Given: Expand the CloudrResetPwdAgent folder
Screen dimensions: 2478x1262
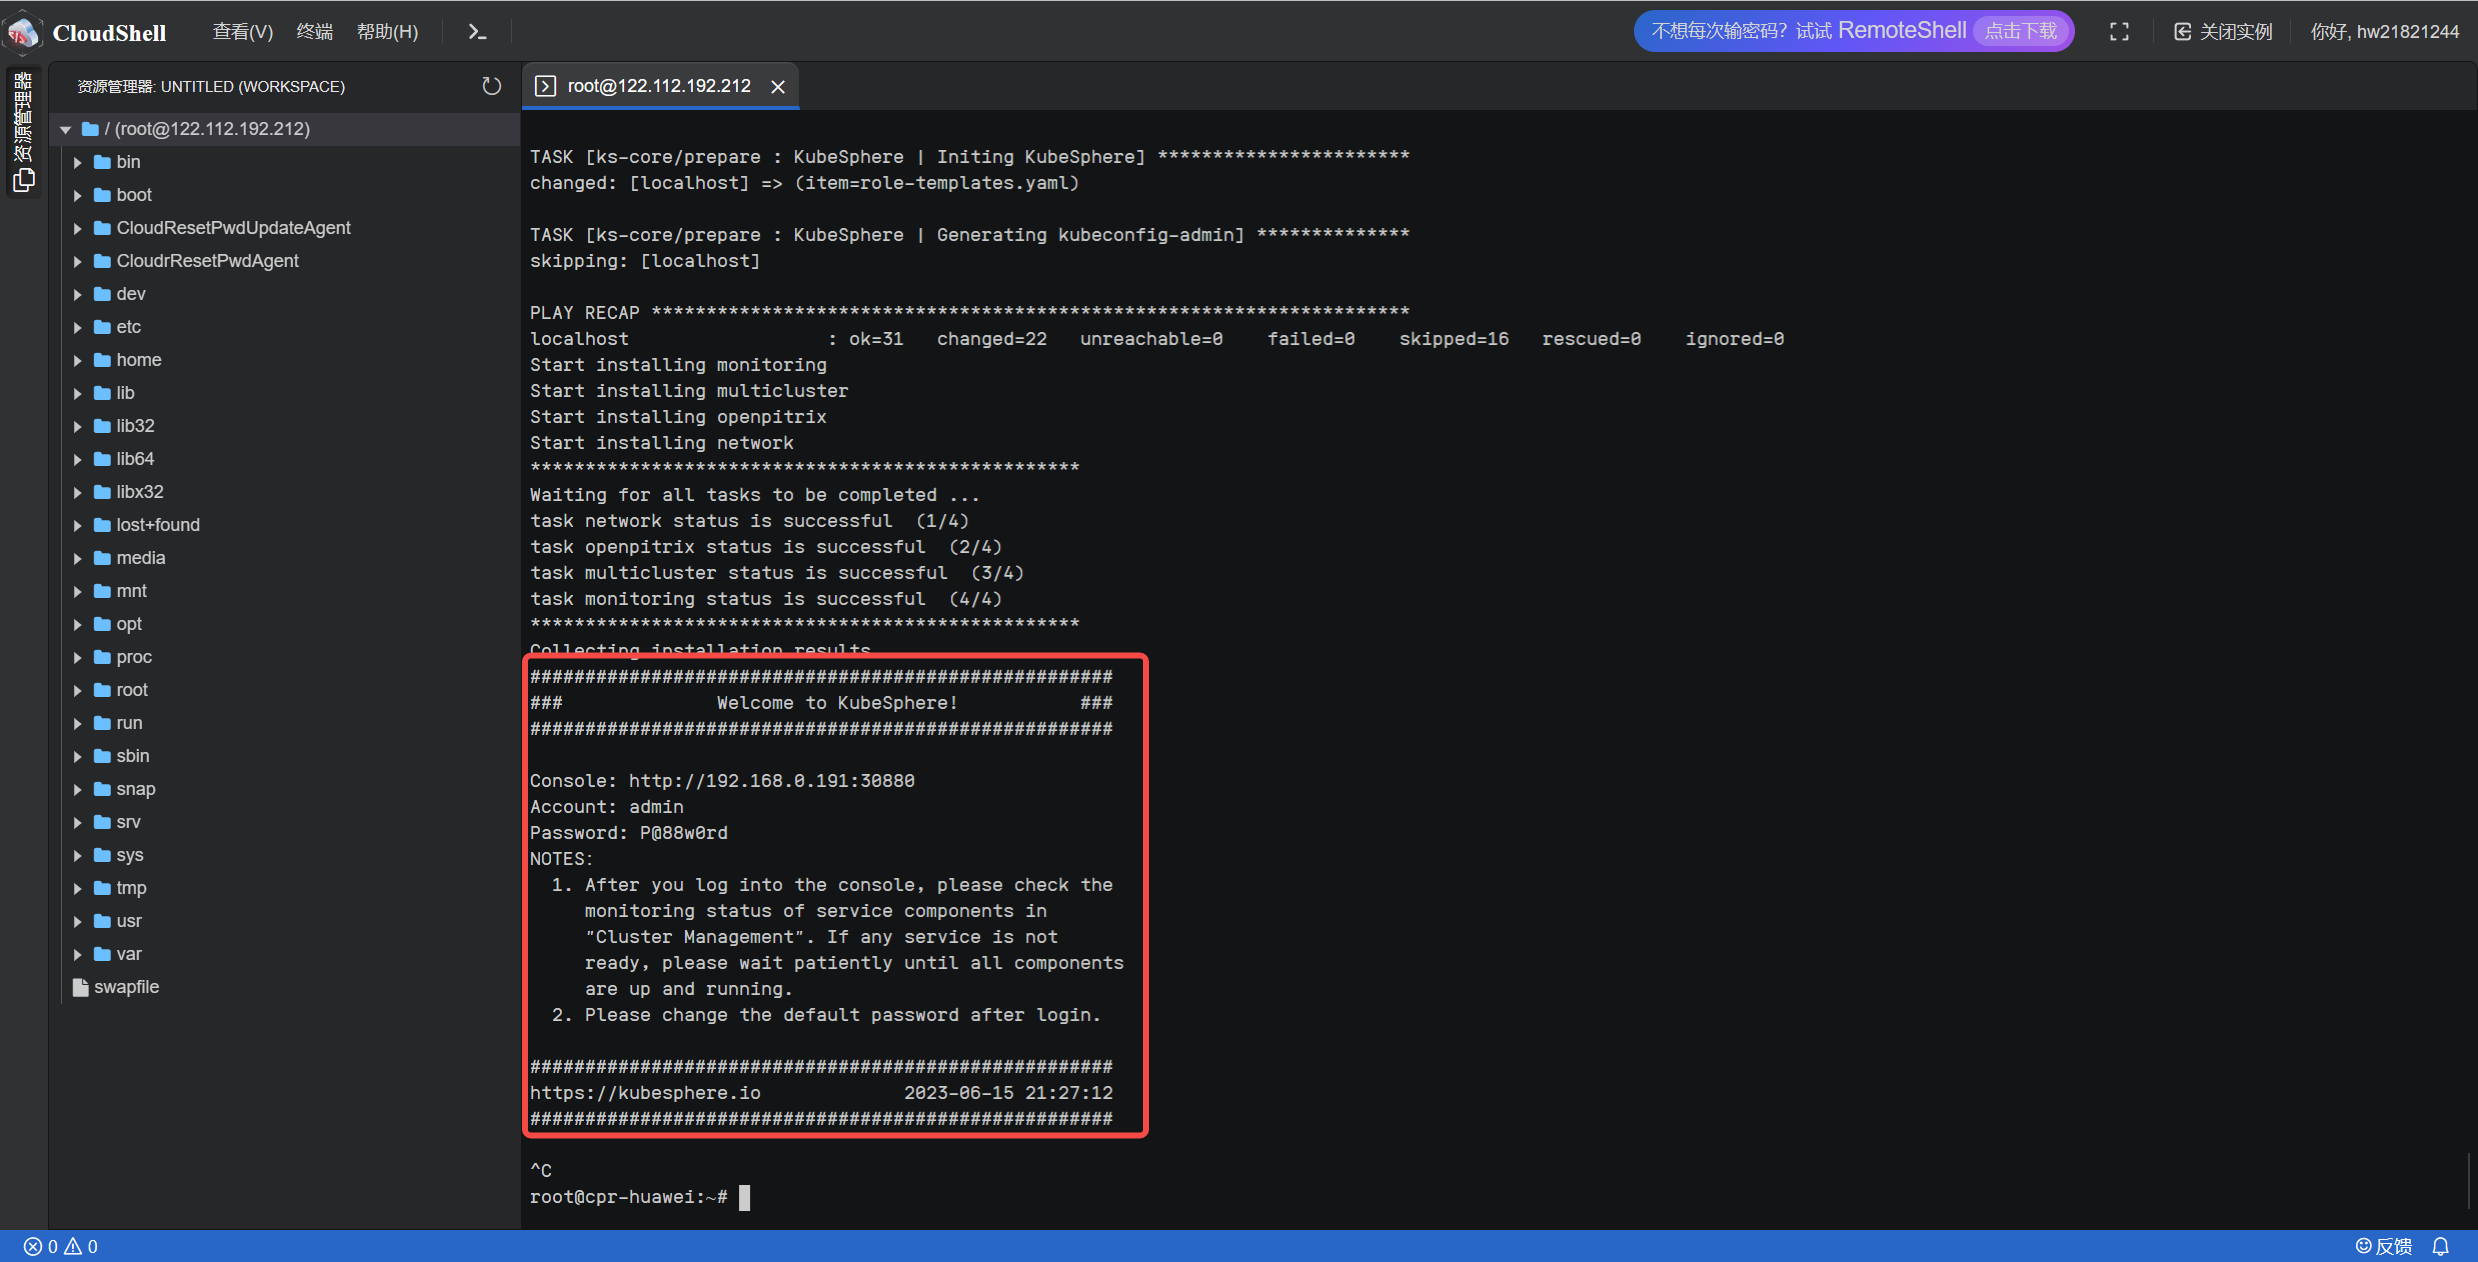Looking at the screenshot, I should [78, 261].
